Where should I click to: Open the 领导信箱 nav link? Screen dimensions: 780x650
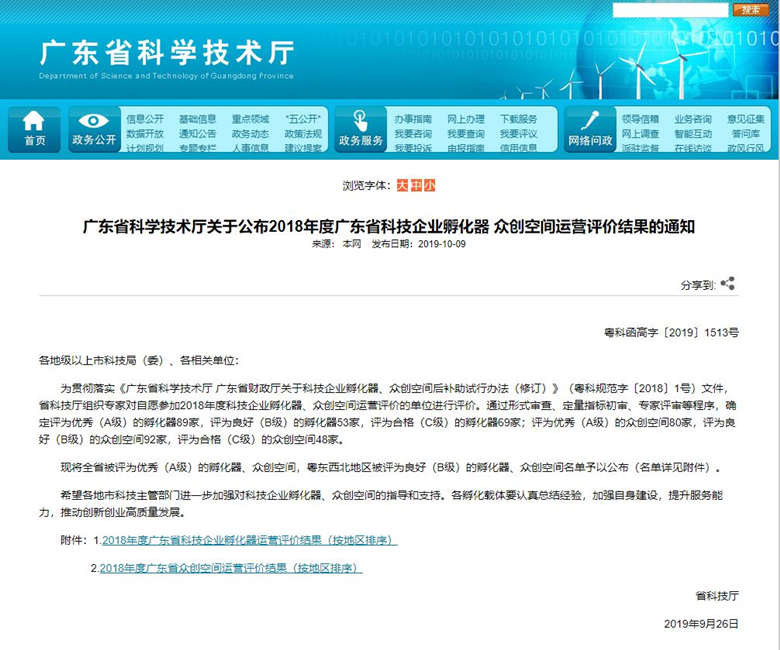[x=641, y=119]
